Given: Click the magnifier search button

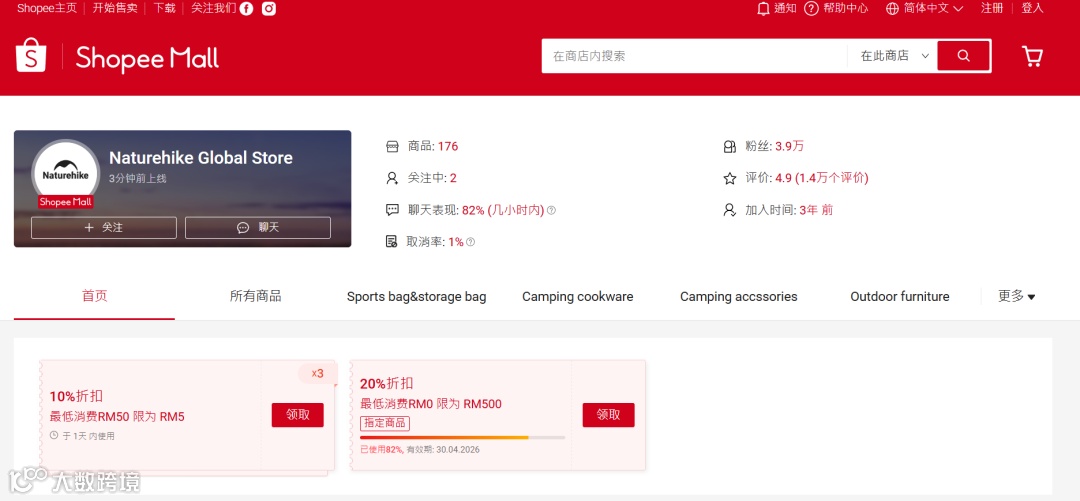Looking at the screenshot, I should click(x=964, y=56).
